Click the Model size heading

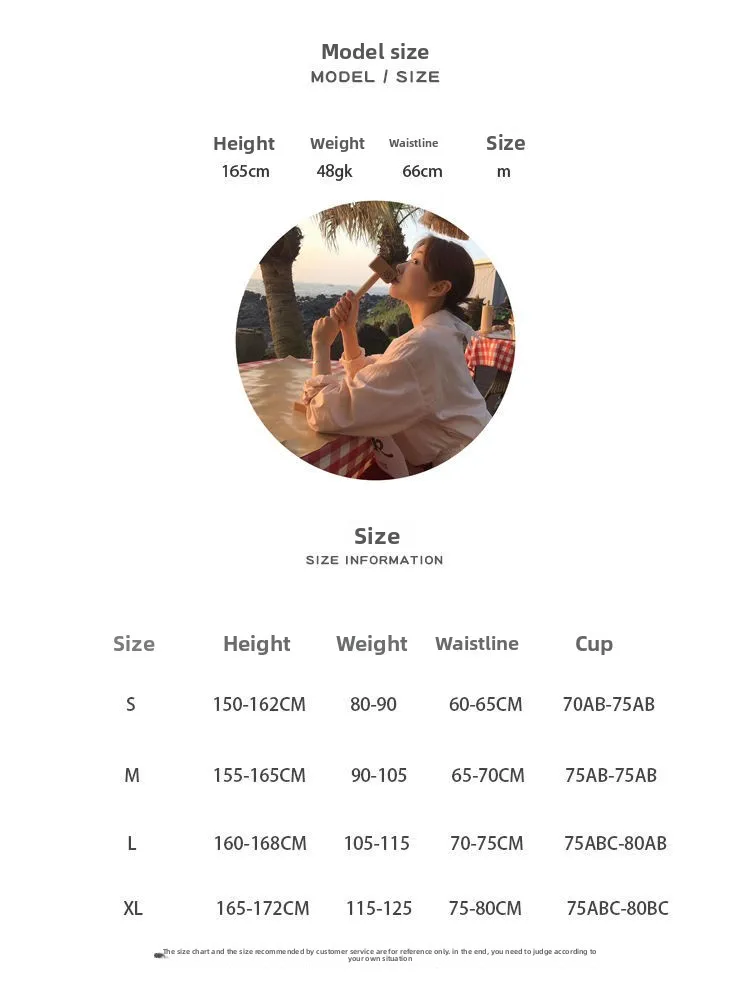[x=375, y=52]
